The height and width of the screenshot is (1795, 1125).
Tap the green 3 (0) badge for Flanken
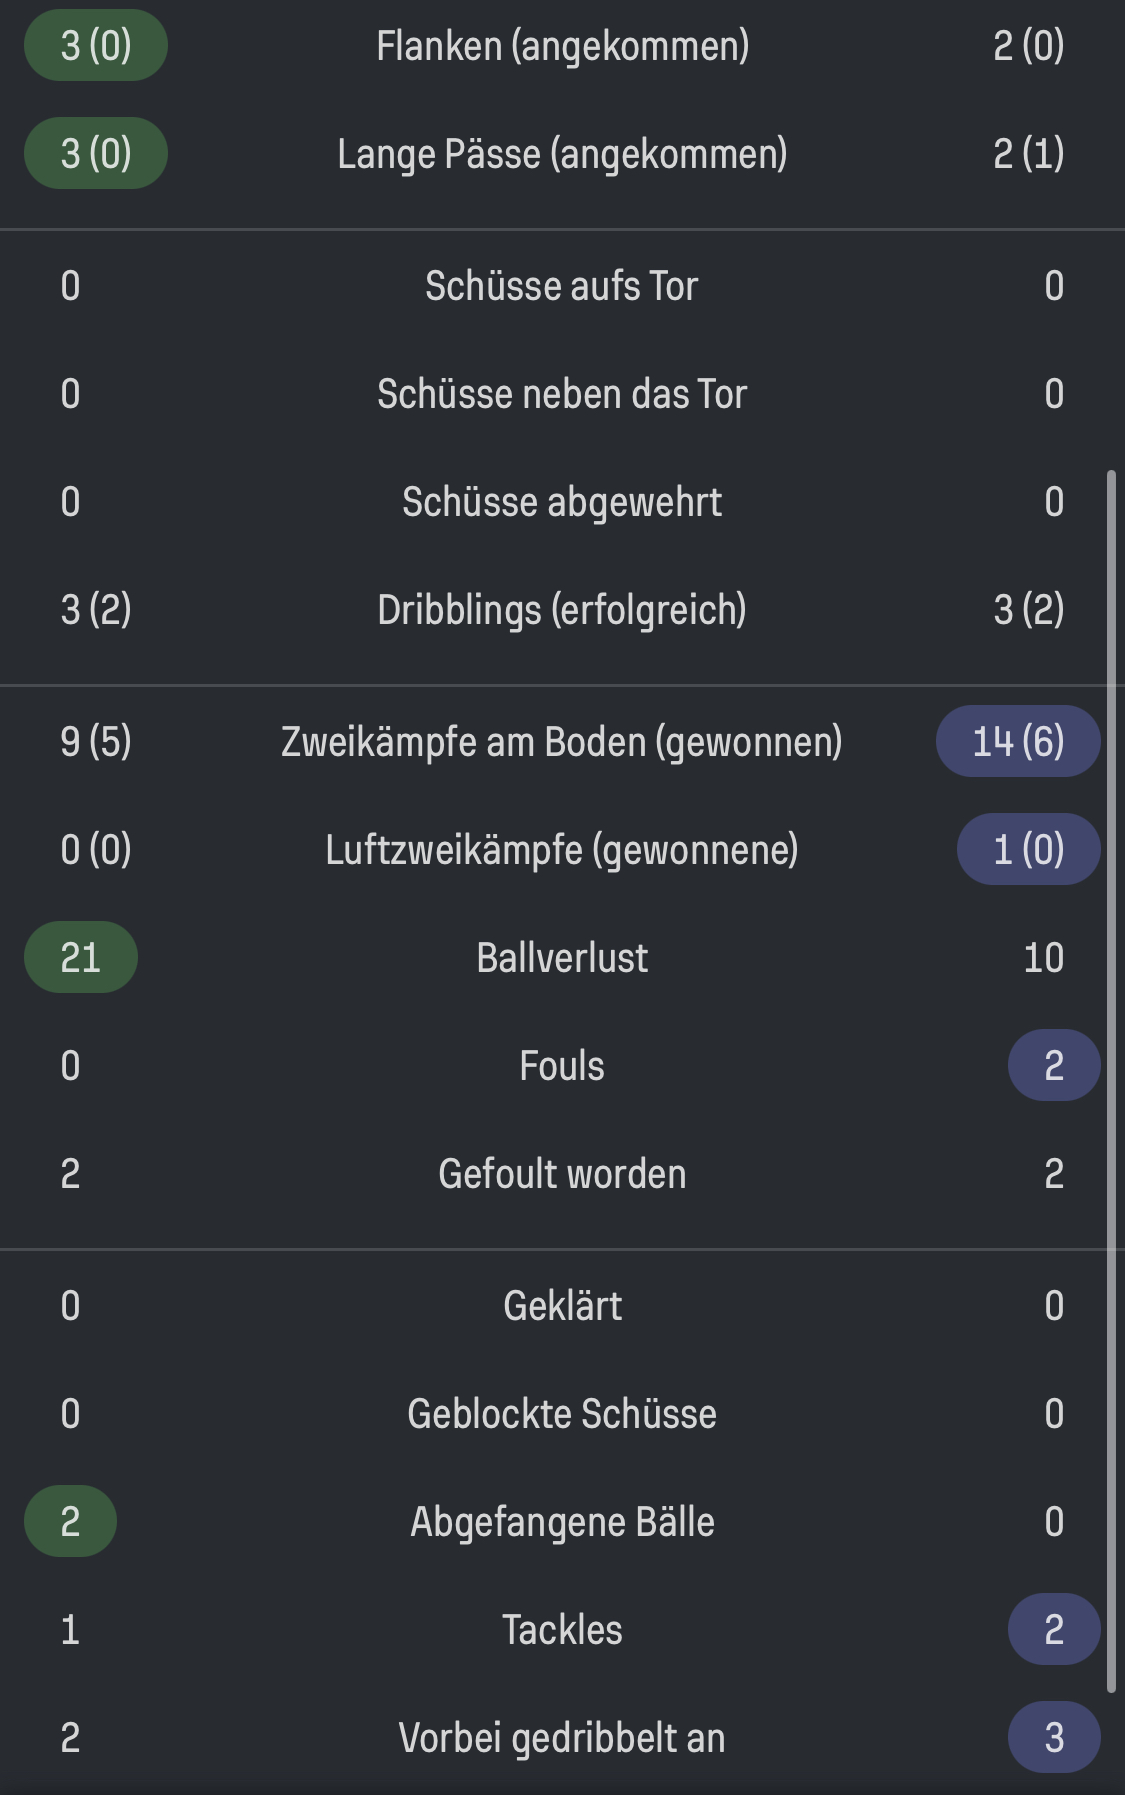coord(96,46)
